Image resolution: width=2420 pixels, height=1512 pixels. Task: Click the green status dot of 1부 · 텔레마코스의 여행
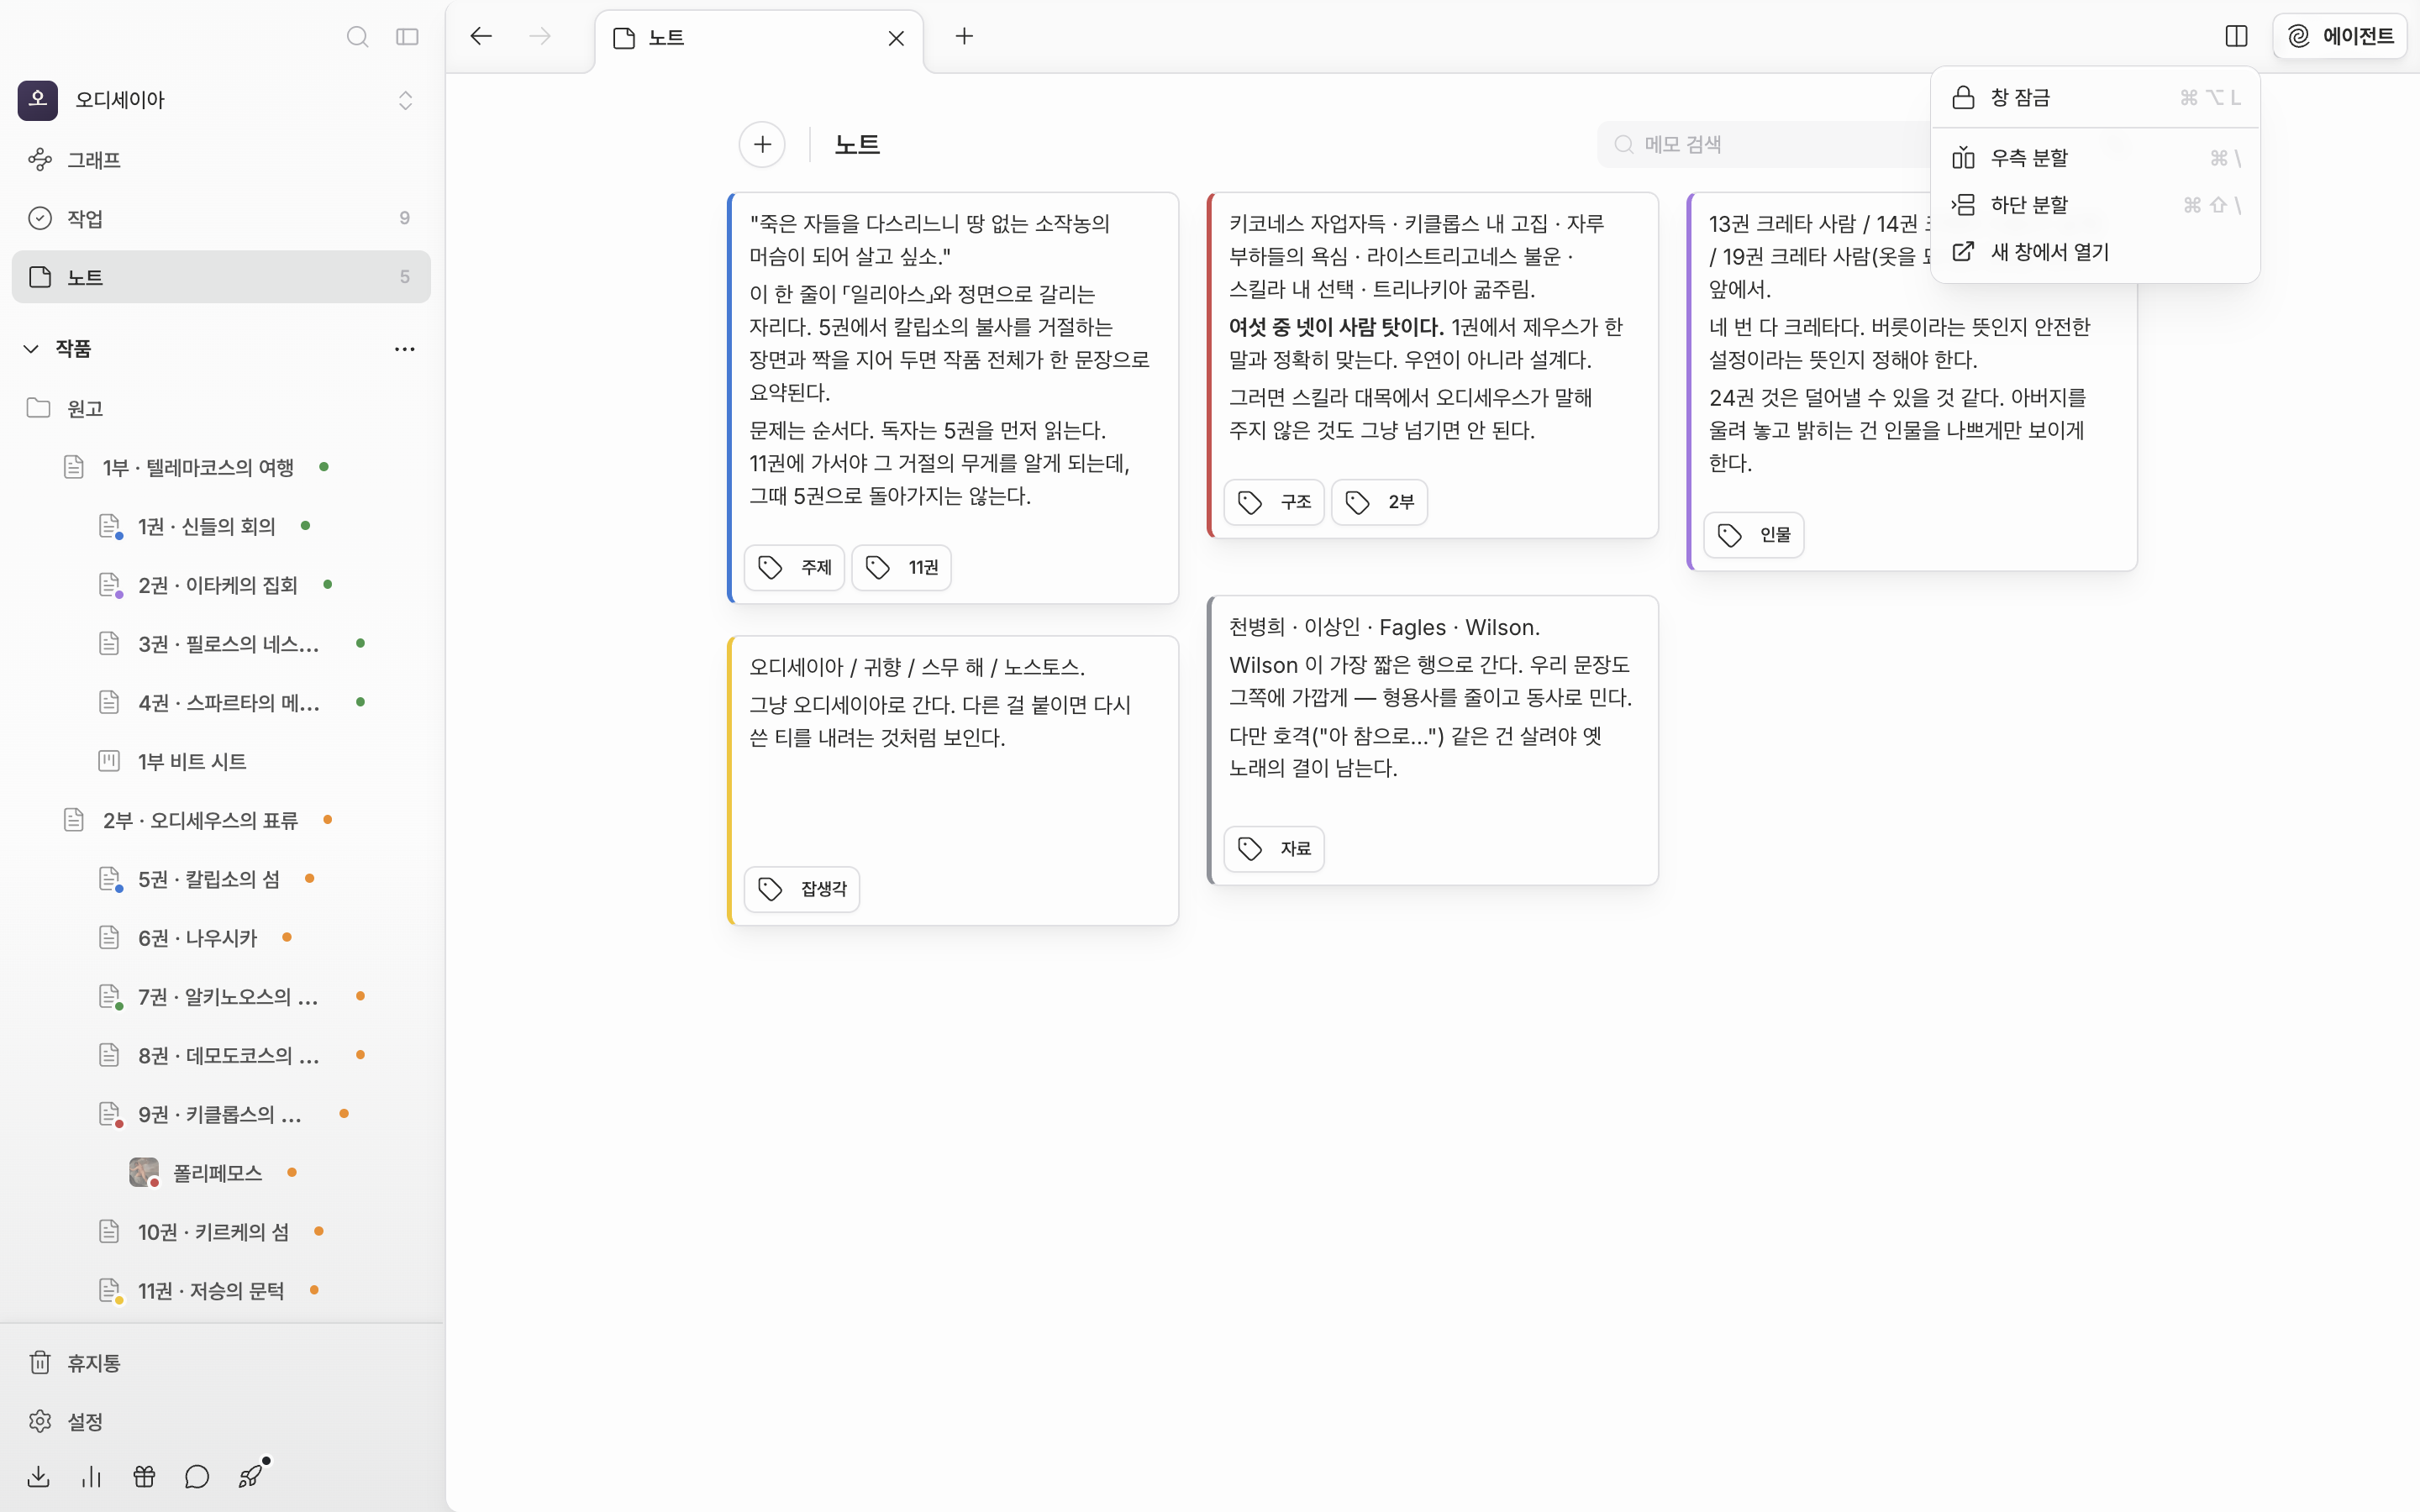point(324,467)
